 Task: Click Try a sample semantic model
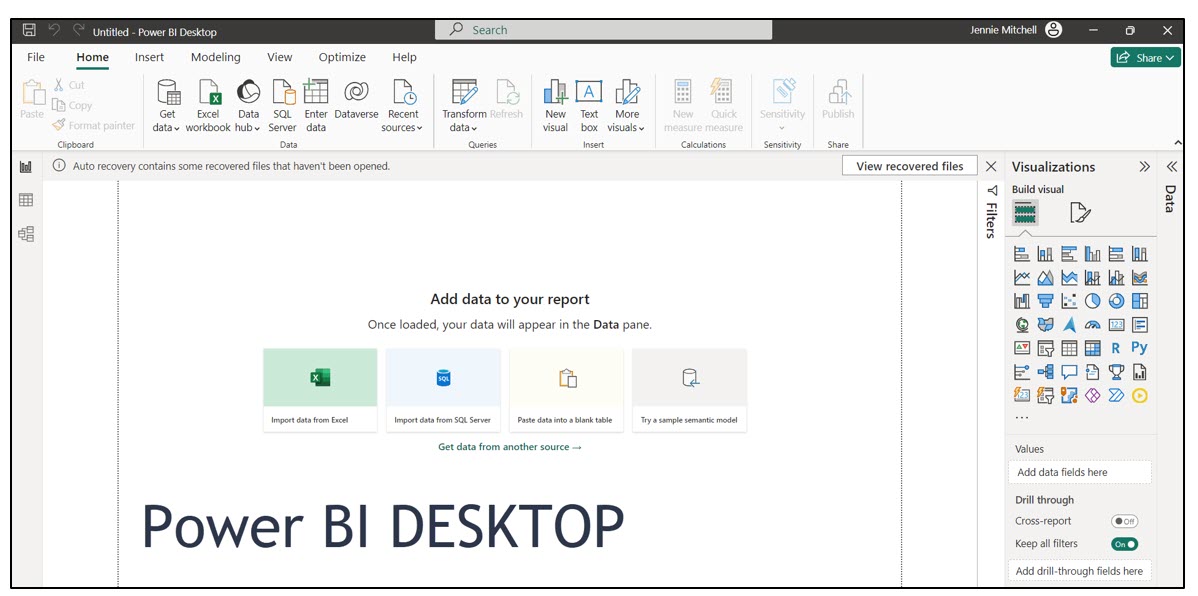coord(689,390)
